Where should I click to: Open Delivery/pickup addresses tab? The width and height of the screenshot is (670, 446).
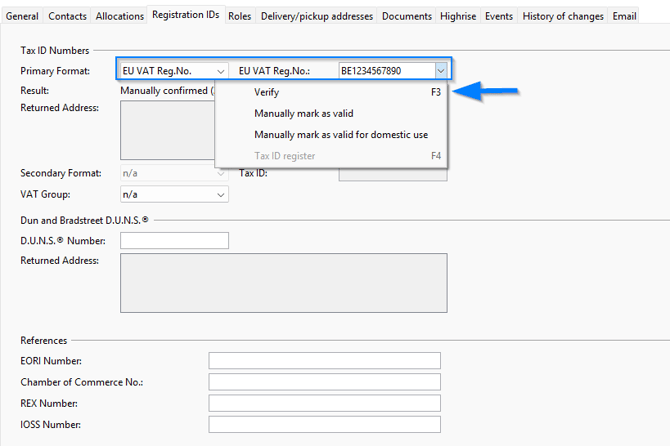tap(316, 16)
